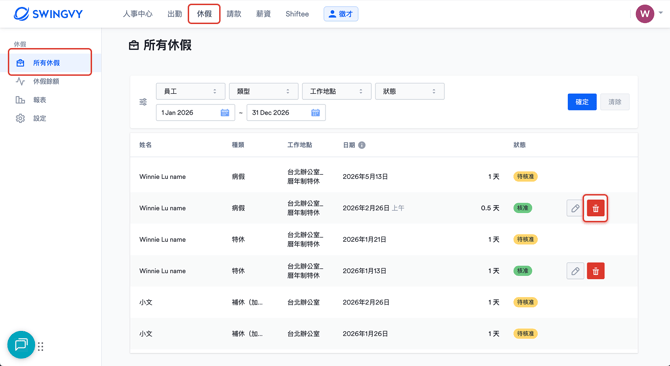Open 休假餘額 in the sidebar
Viewport: 670px width, 366px height.
point(46,81)
